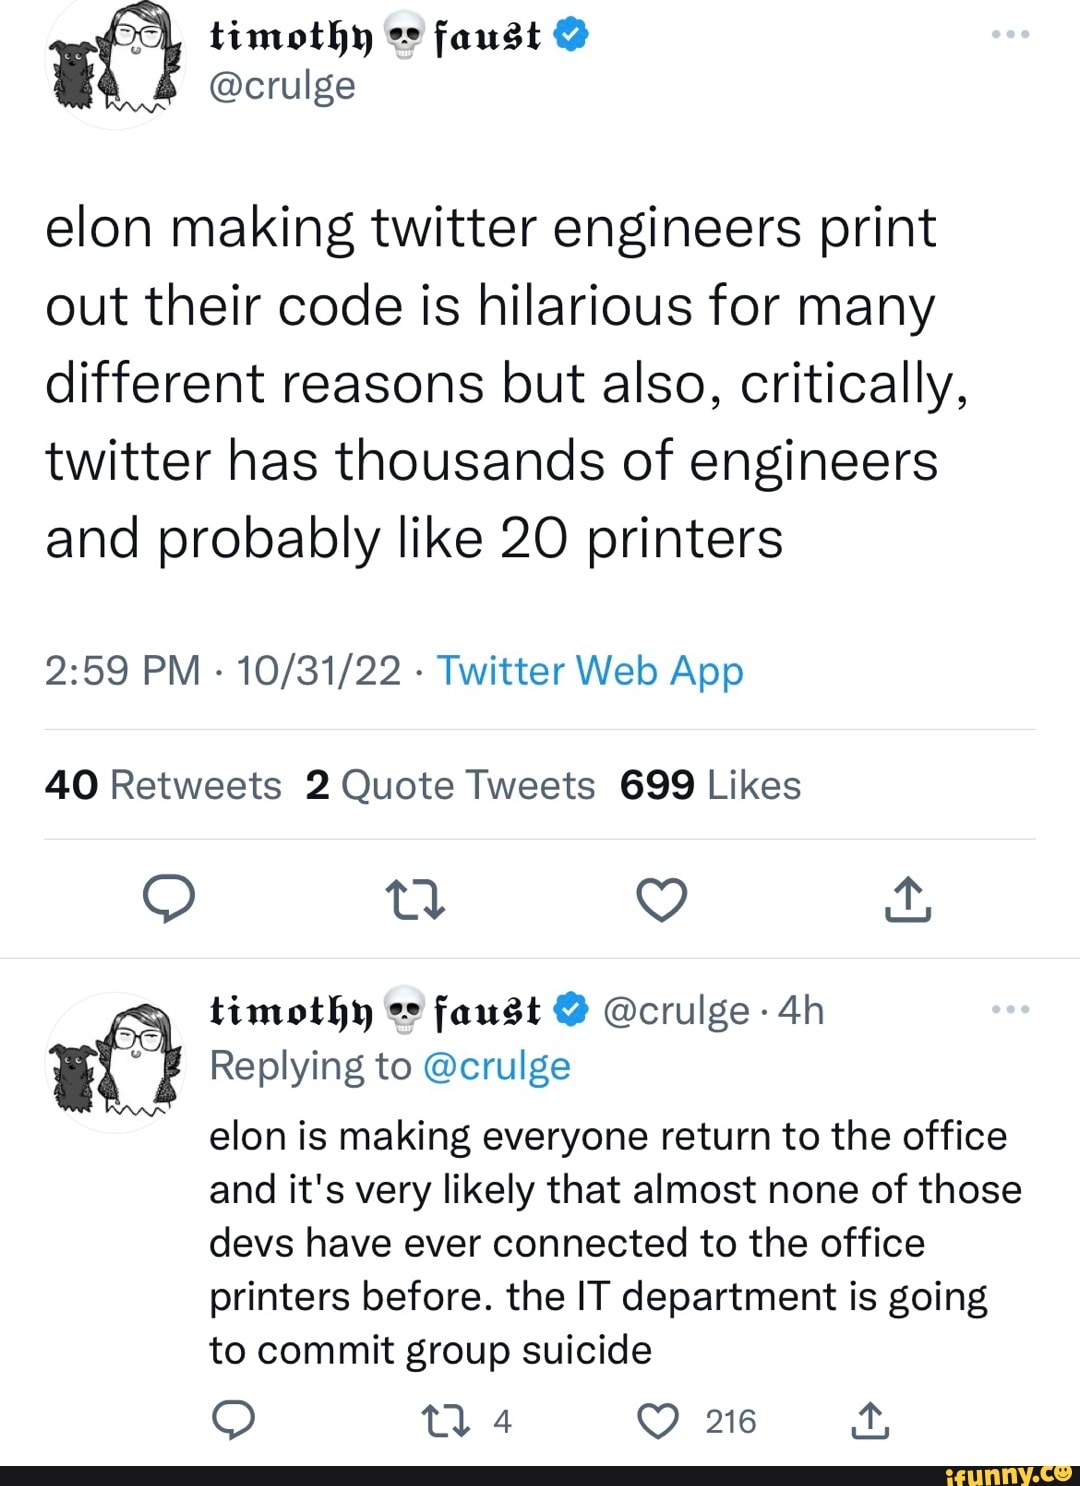Share the main tweet

coord(908,898)
